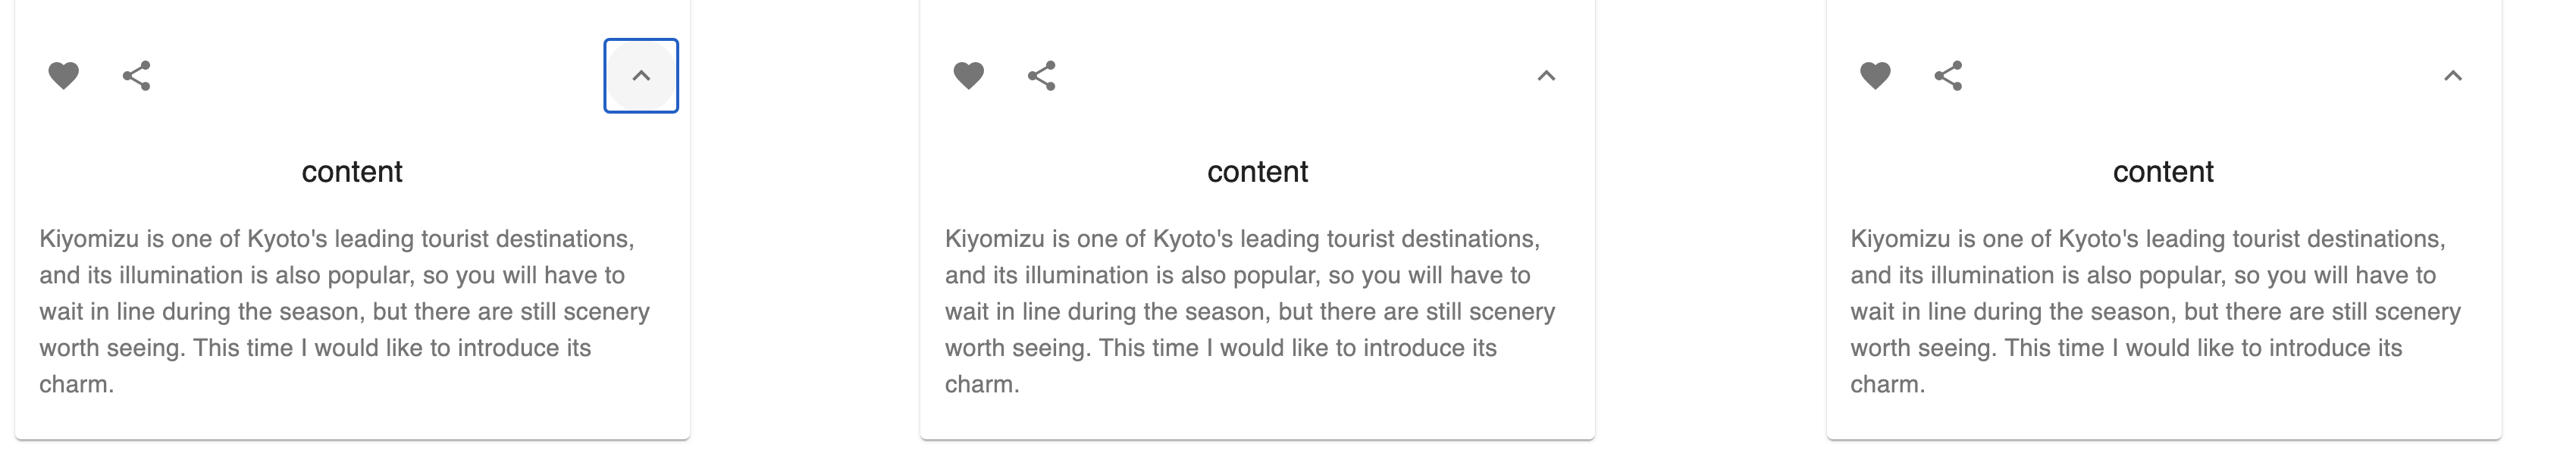Select the "content" heading of the middle card
Image resolution: width=2576 pixels, height=456 pixels.
[1257, 172]
